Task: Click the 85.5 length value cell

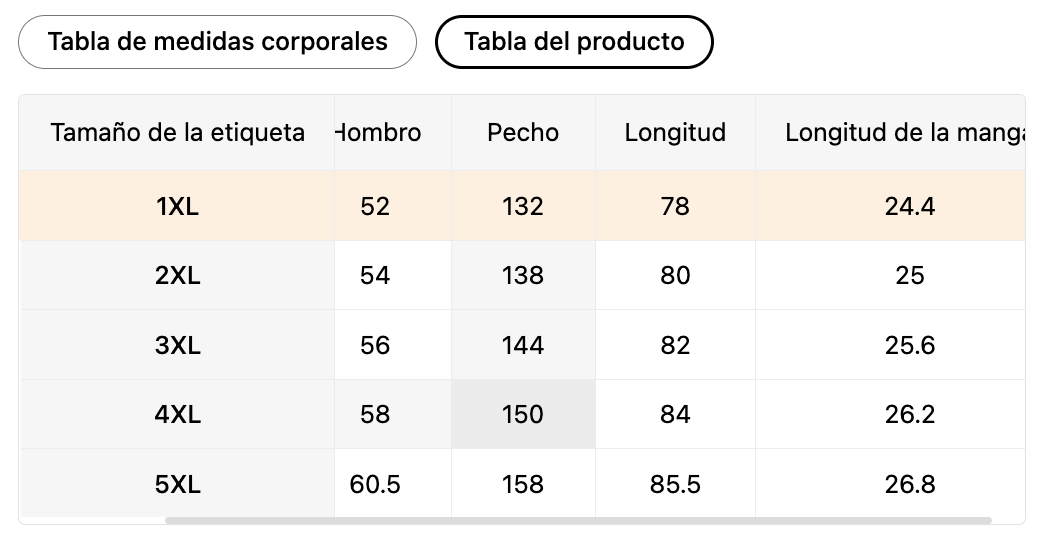Action: (x=675, y=484)
